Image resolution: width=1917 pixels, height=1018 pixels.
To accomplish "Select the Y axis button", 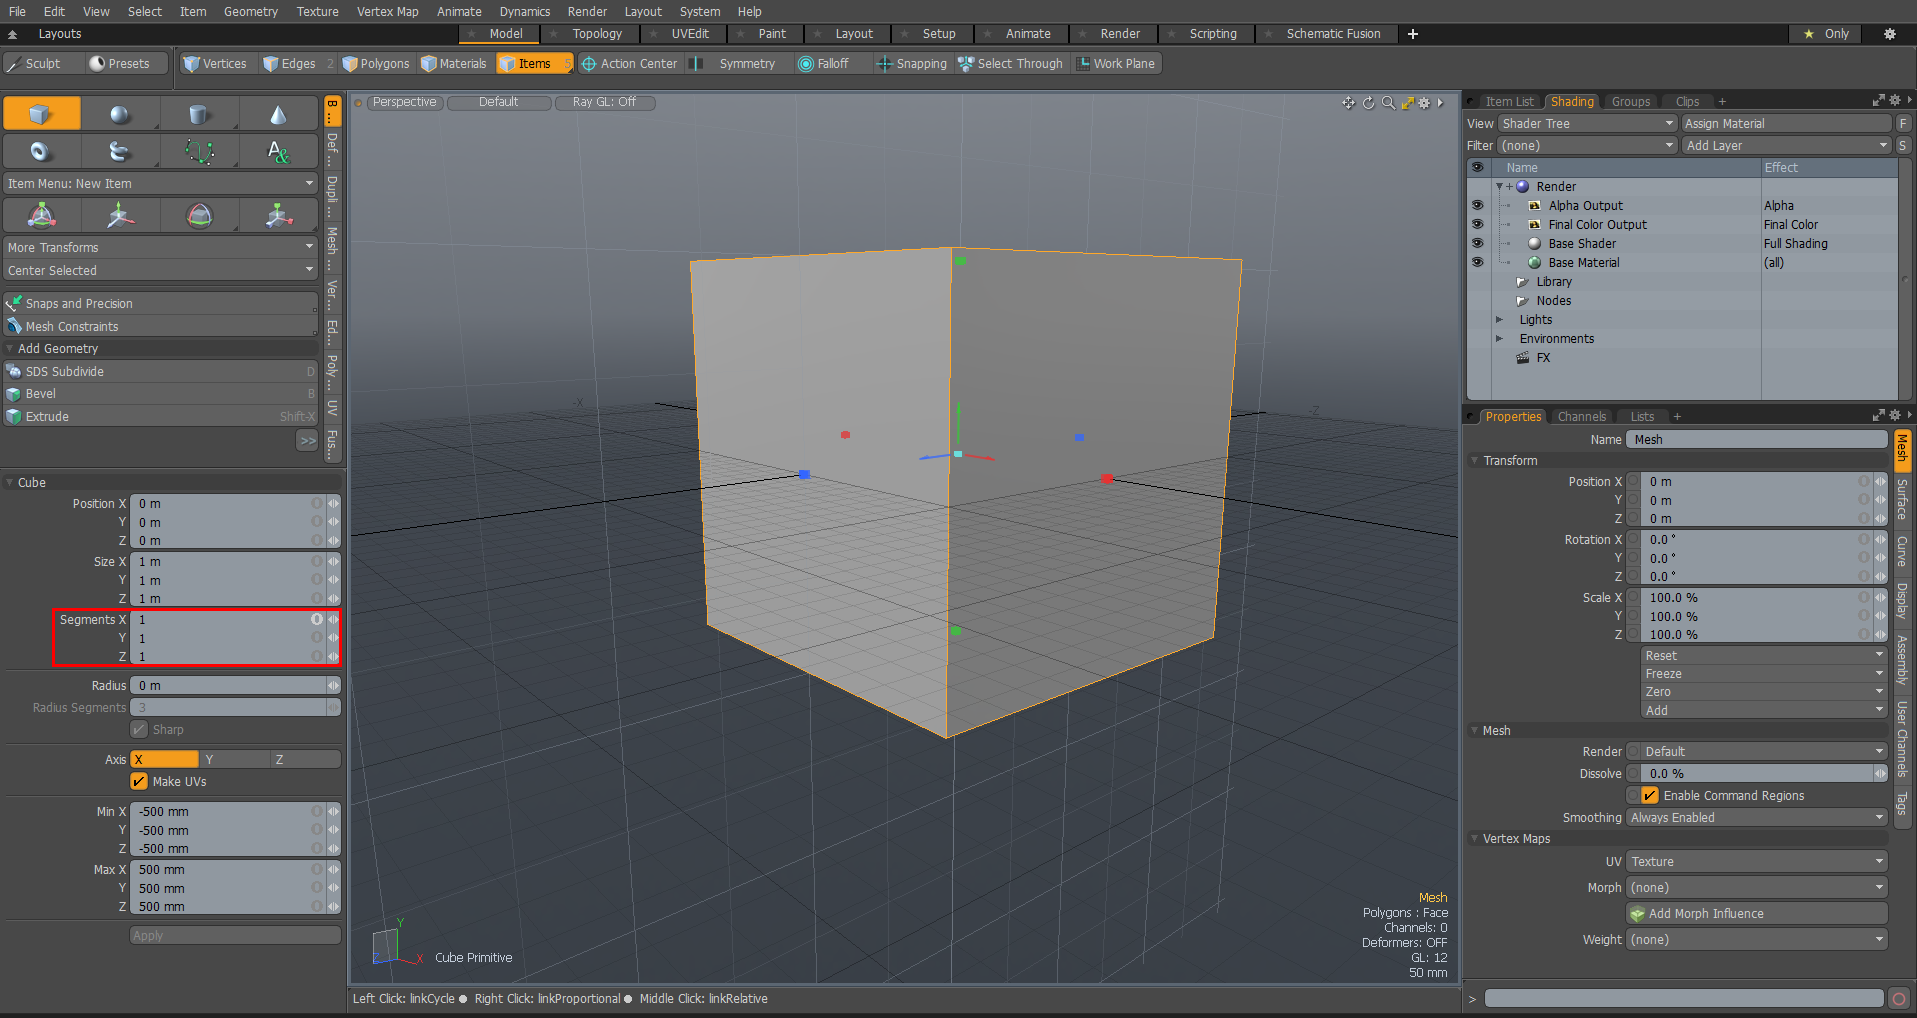I will point(235,759).
